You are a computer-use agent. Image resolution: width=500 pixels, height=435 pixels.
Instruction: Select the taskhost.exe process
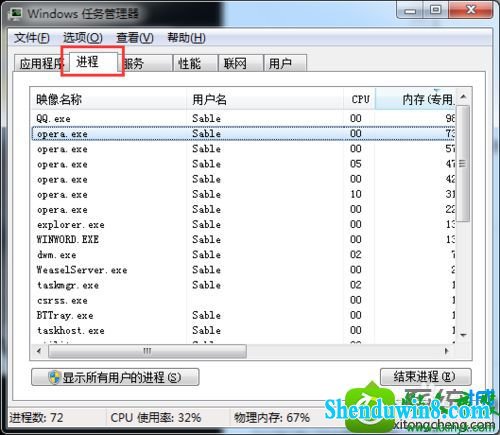click(243, 331)
